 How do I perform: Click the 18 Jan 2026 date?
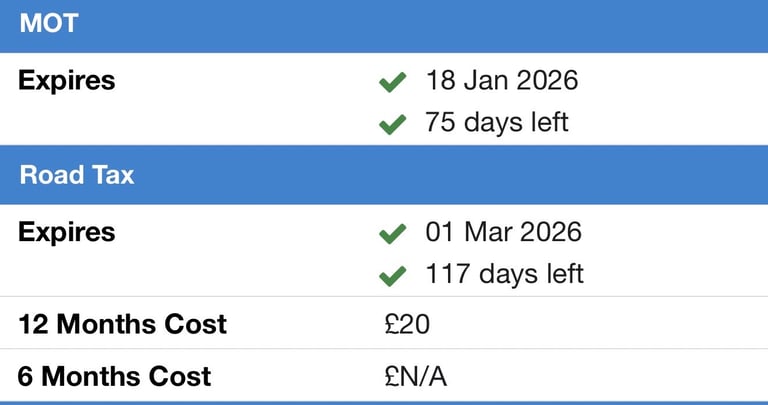(x=502, y=81)
